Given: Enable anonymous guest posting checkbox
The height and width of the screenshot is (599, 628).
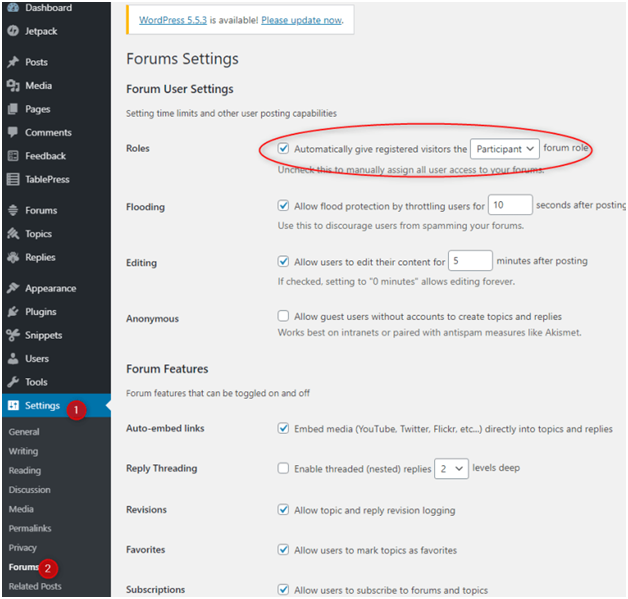Looking at the screenshot, I should (283, 316).
